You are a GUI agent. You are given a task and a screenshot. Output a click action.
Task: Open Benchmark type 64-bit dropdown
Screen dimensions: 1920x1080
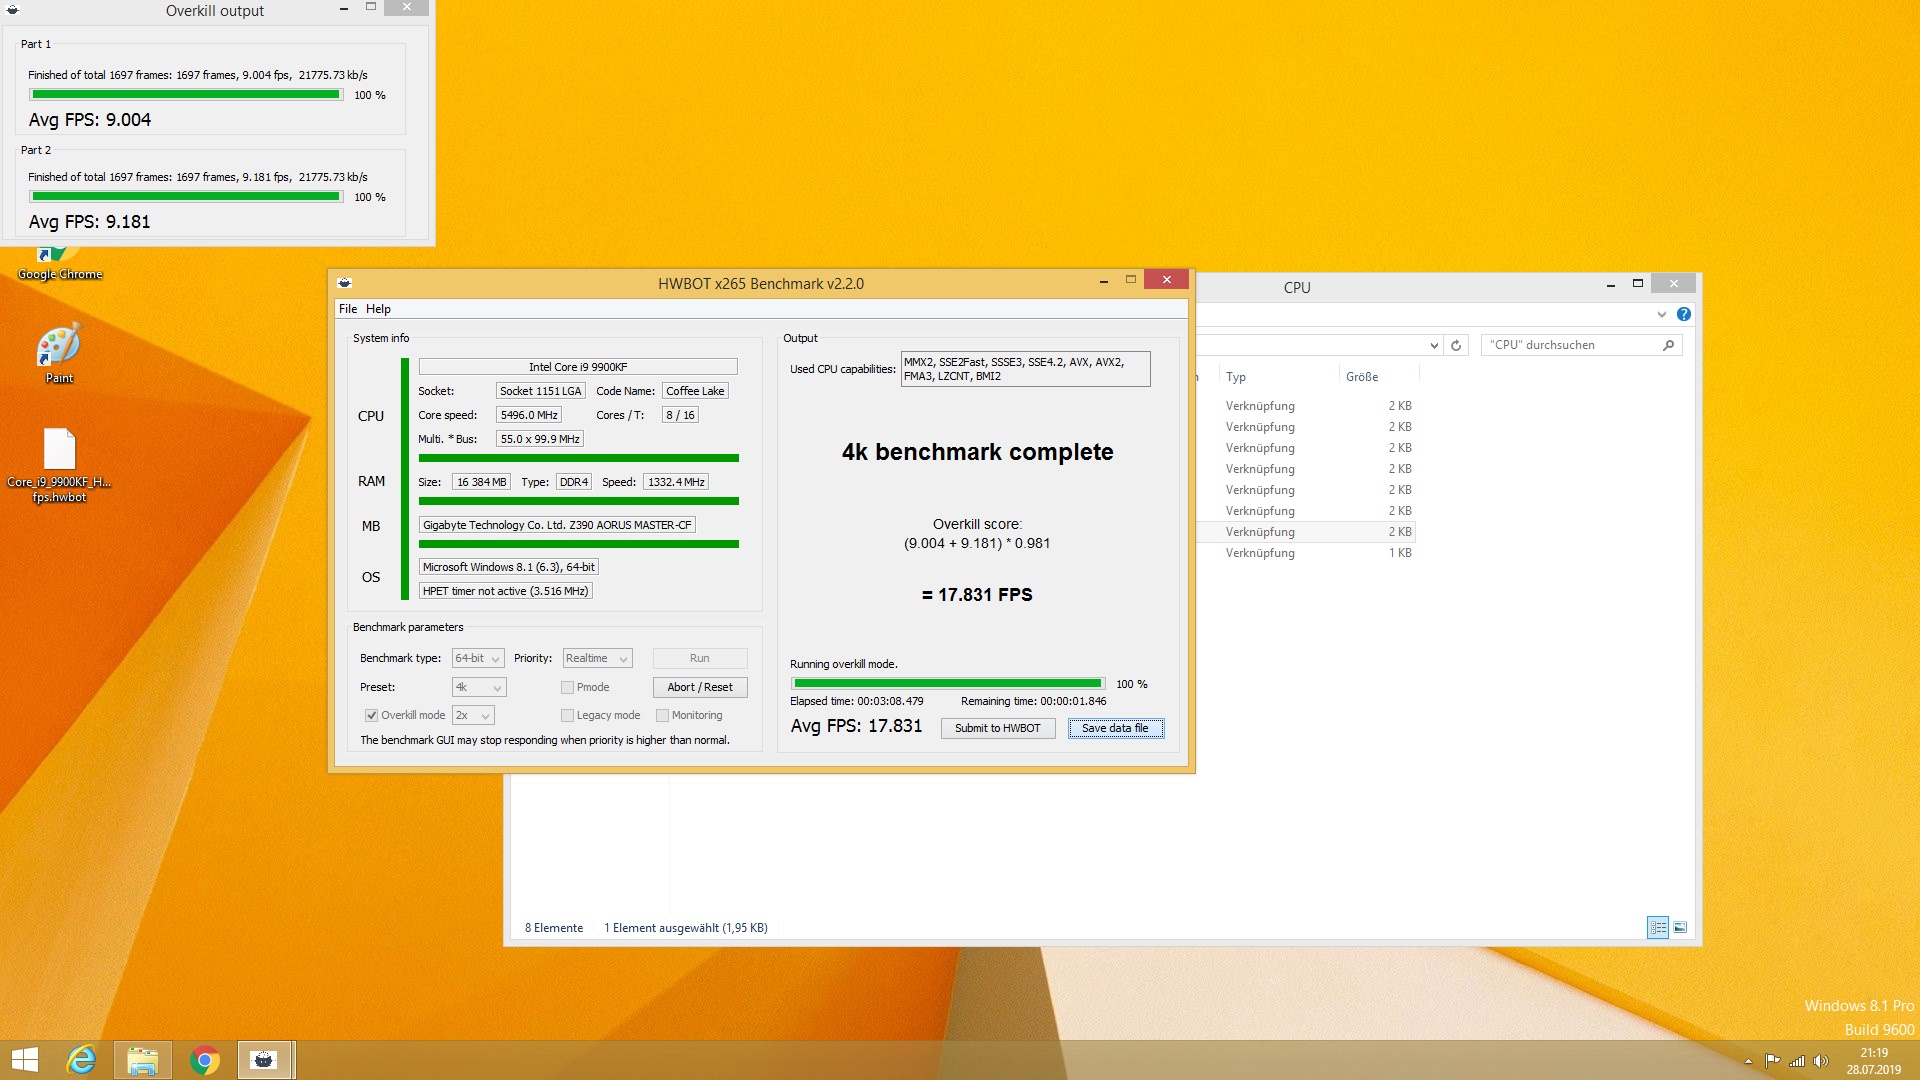click(x=478, y=658)
